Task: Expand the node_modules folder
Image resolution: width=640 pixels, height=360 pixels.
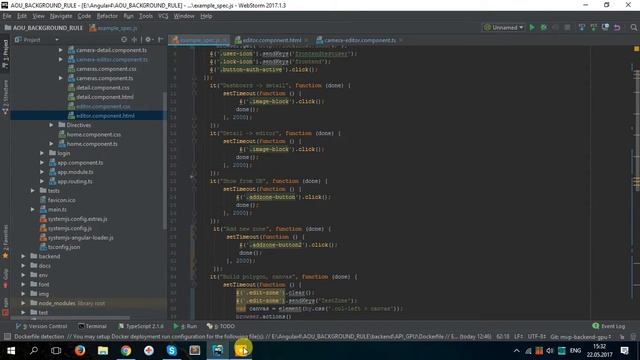Action: (23, 303)
